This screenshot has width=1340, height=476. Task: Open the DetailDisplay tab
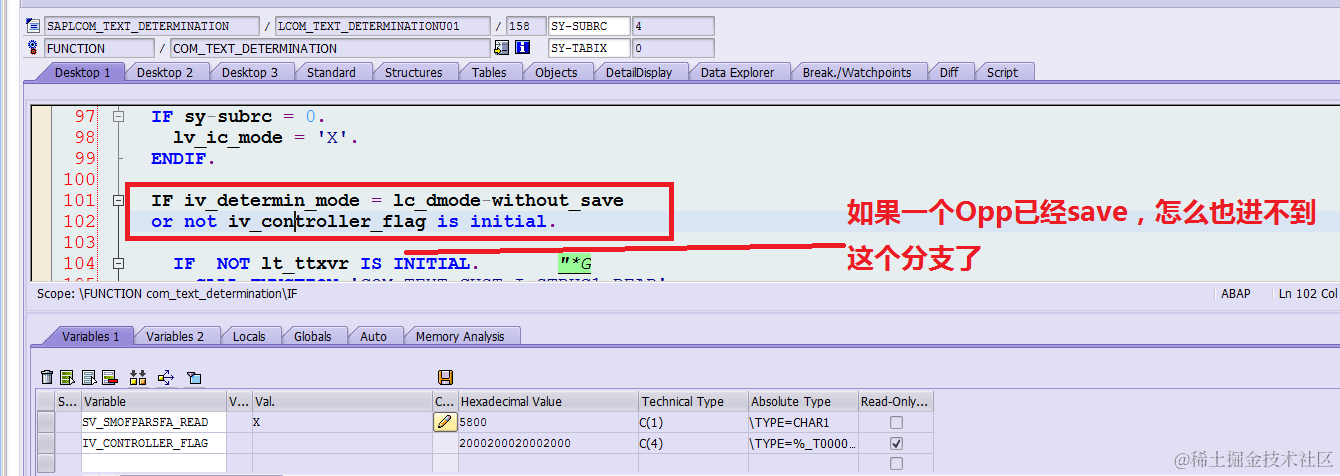639,72
